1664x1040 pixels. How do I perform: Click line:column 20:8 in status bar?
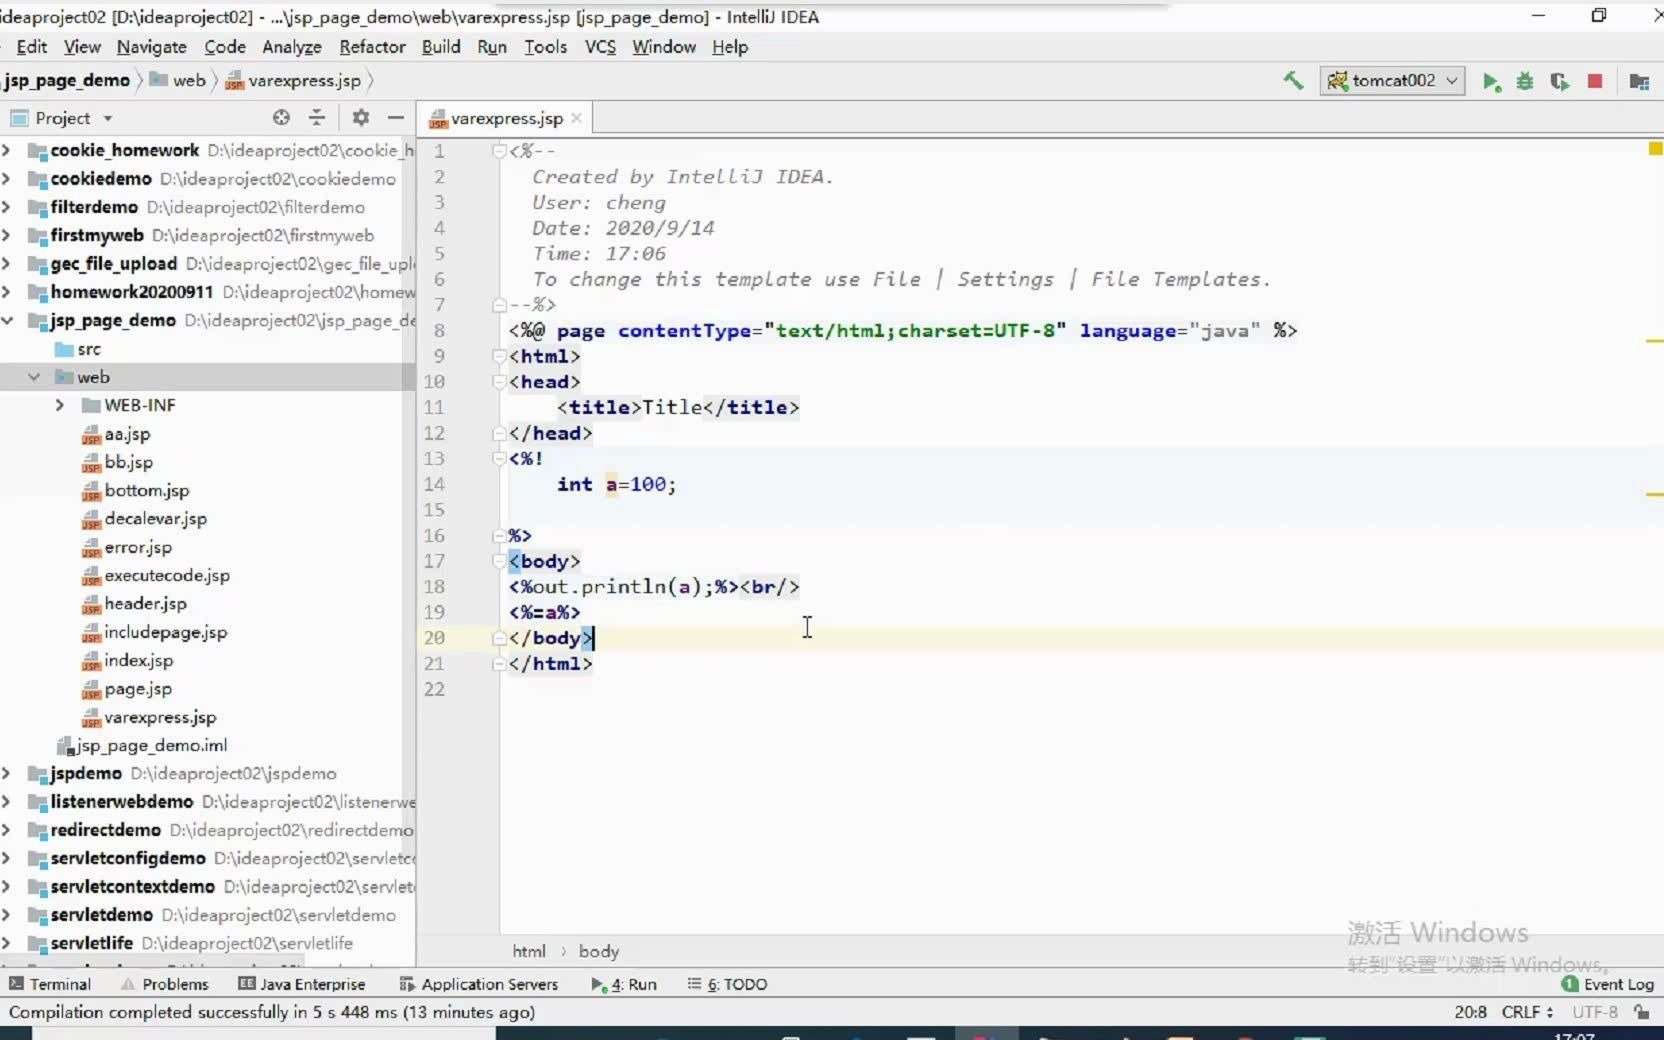tap(1470, 1012)
